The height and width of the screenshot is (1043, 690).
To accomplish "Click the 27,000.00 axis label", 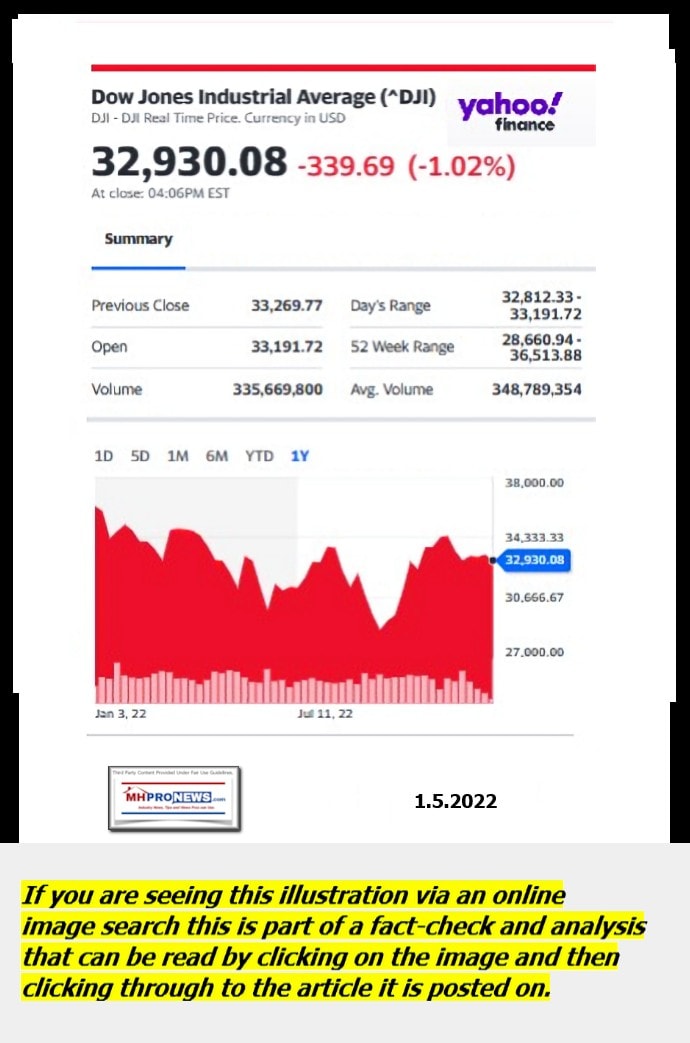I will coord(534,652).
